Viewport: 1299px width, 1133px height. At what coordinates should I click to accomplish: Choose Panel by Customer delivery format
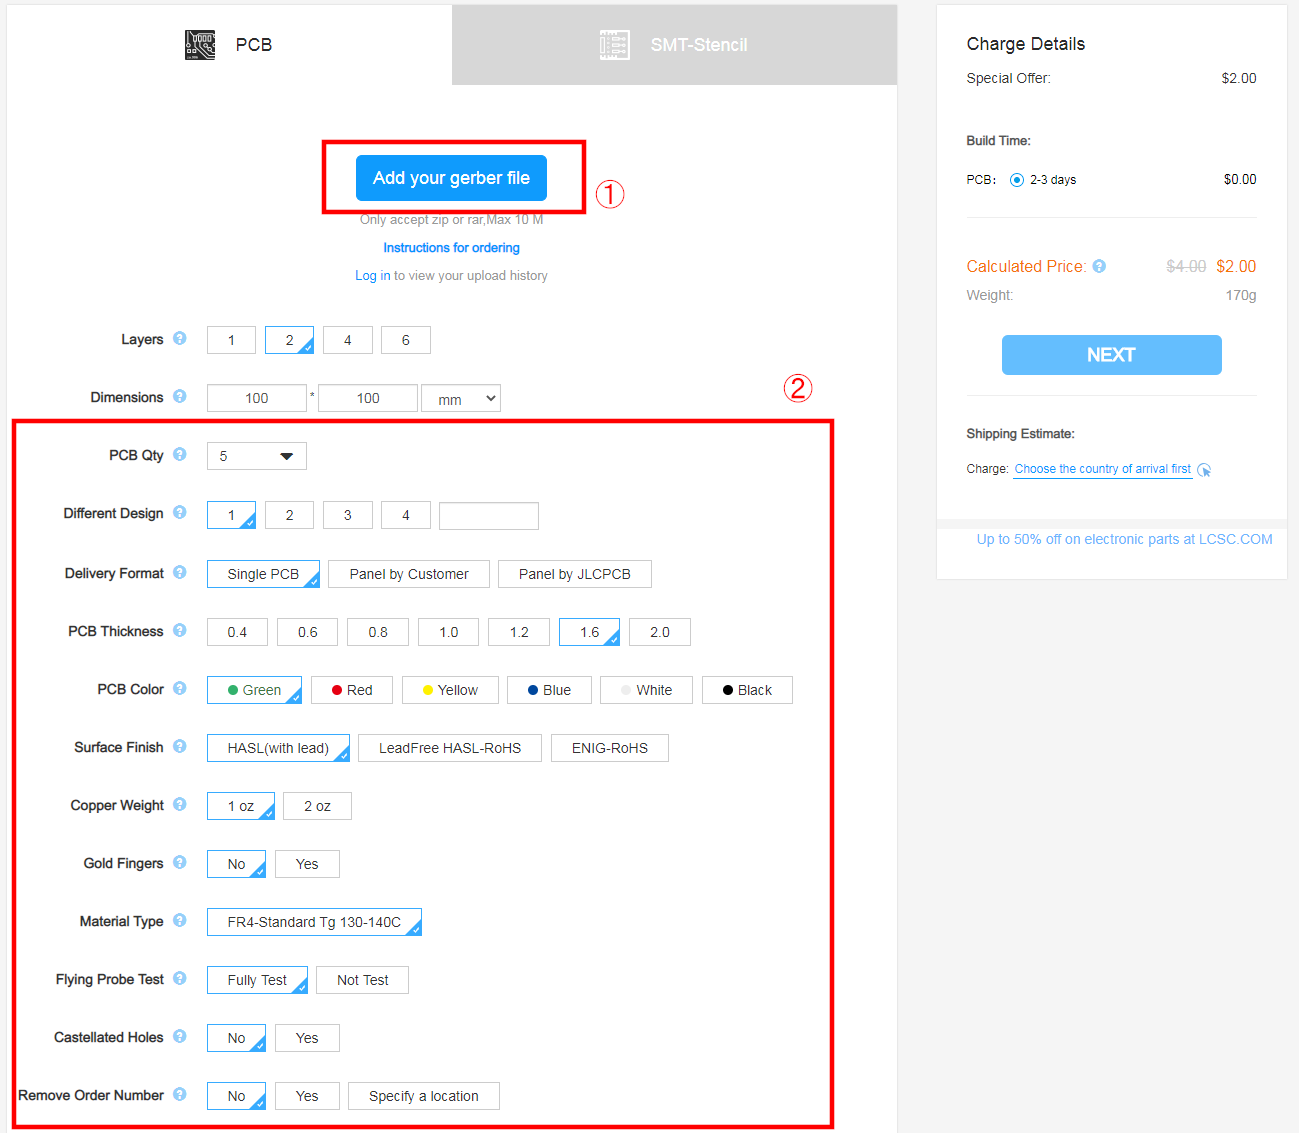(409, 574)
